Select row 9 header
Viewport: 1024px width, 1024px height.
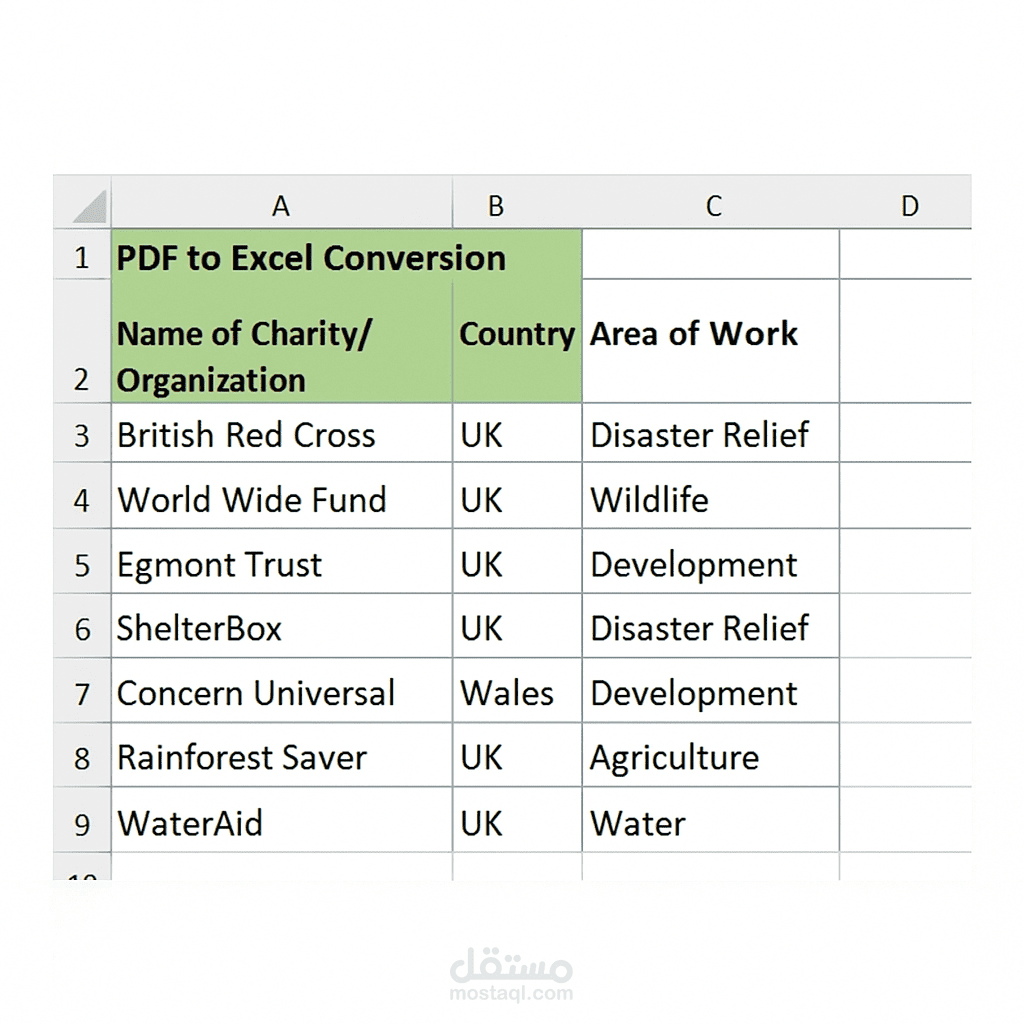(82, 823)
